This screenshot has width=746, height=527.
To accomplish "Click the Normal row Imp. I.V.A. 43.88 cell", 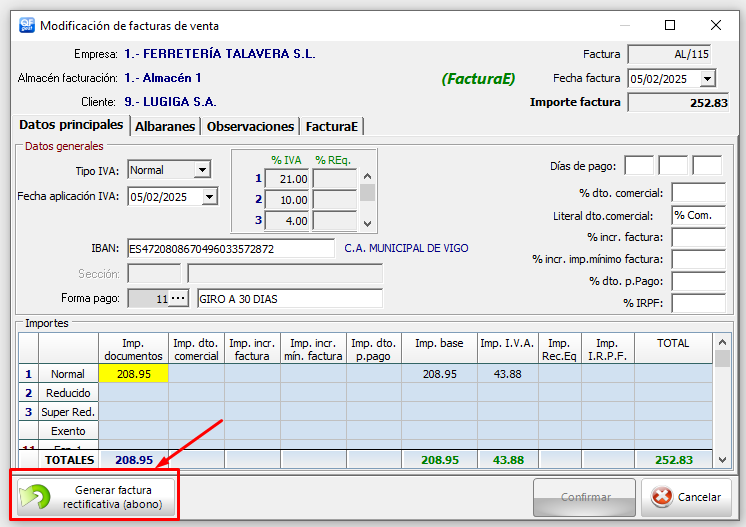I will 508,374.
